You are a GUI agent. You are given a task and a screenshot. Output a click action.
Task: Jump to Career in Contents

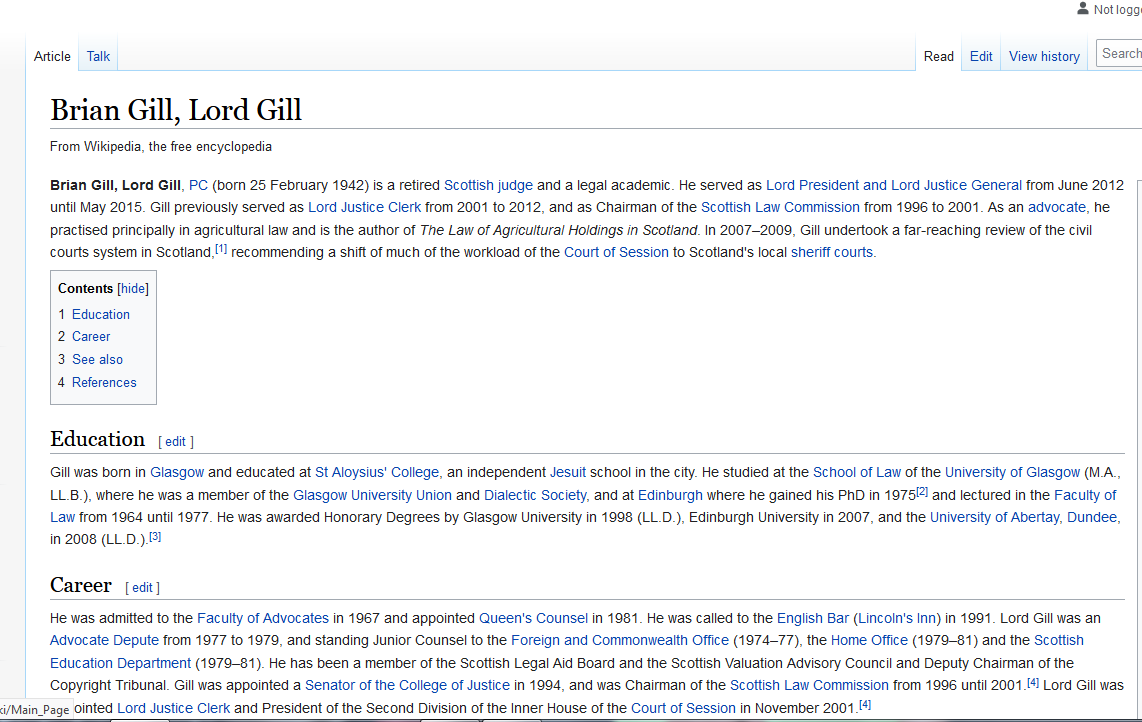91,337
